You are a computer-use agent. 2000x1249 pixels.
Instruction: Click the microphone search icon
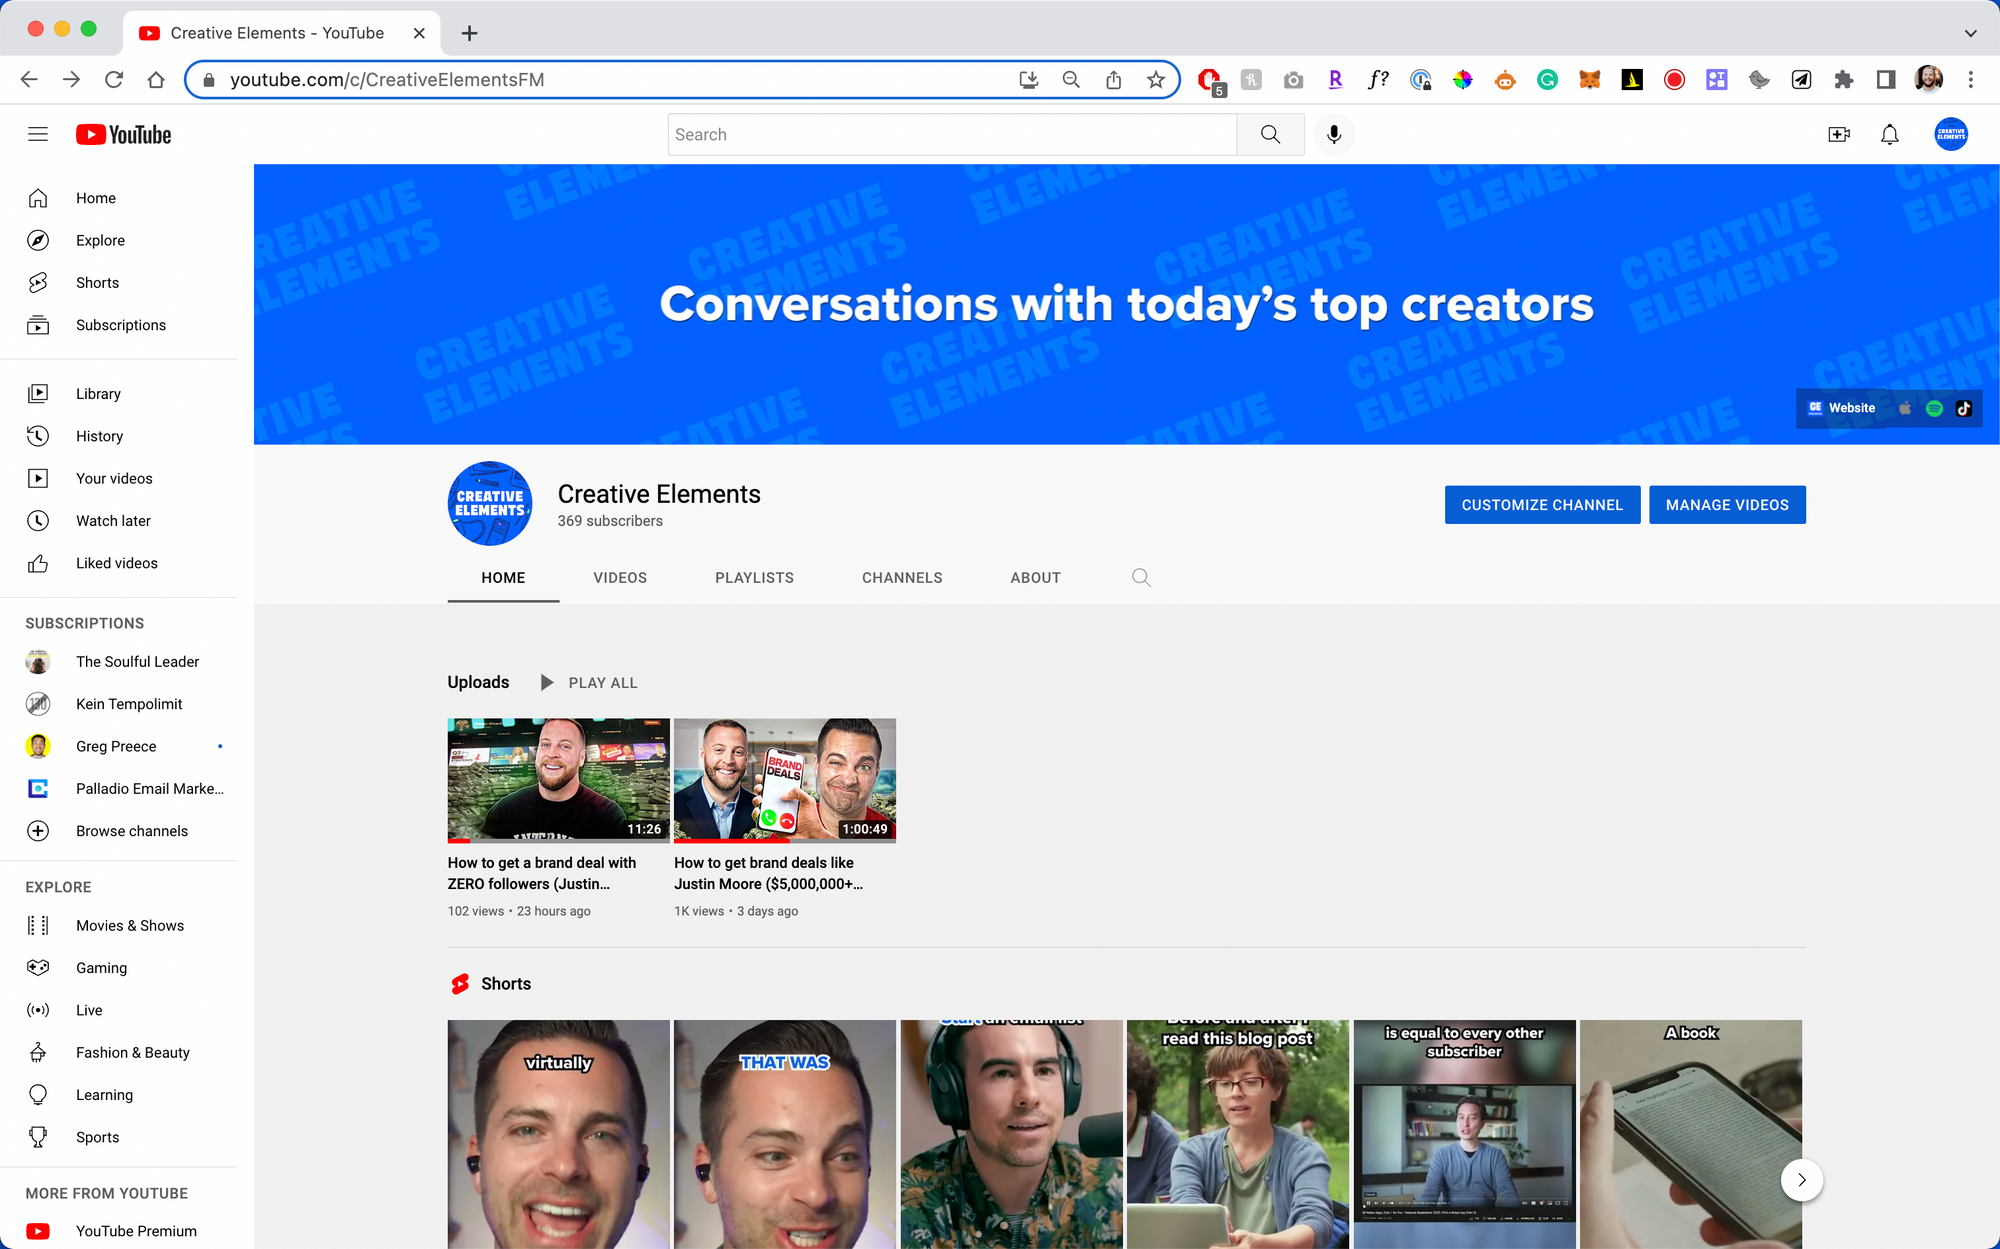1334,134
